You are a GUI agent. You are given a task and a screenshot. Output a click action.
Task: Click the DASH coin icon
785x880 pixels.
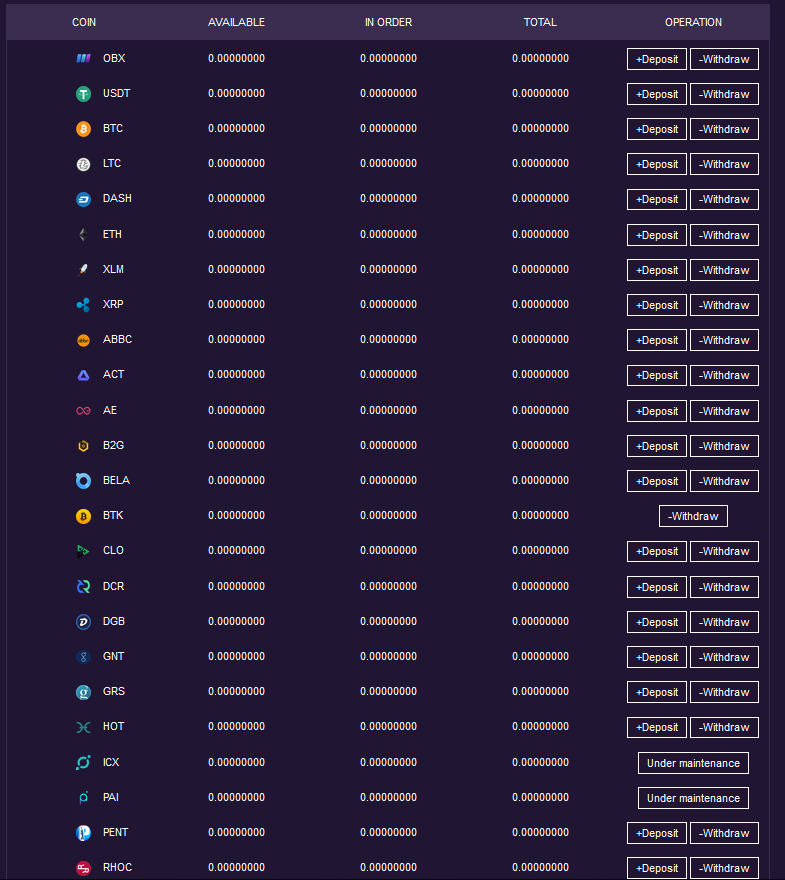click(x=84, y=199)
